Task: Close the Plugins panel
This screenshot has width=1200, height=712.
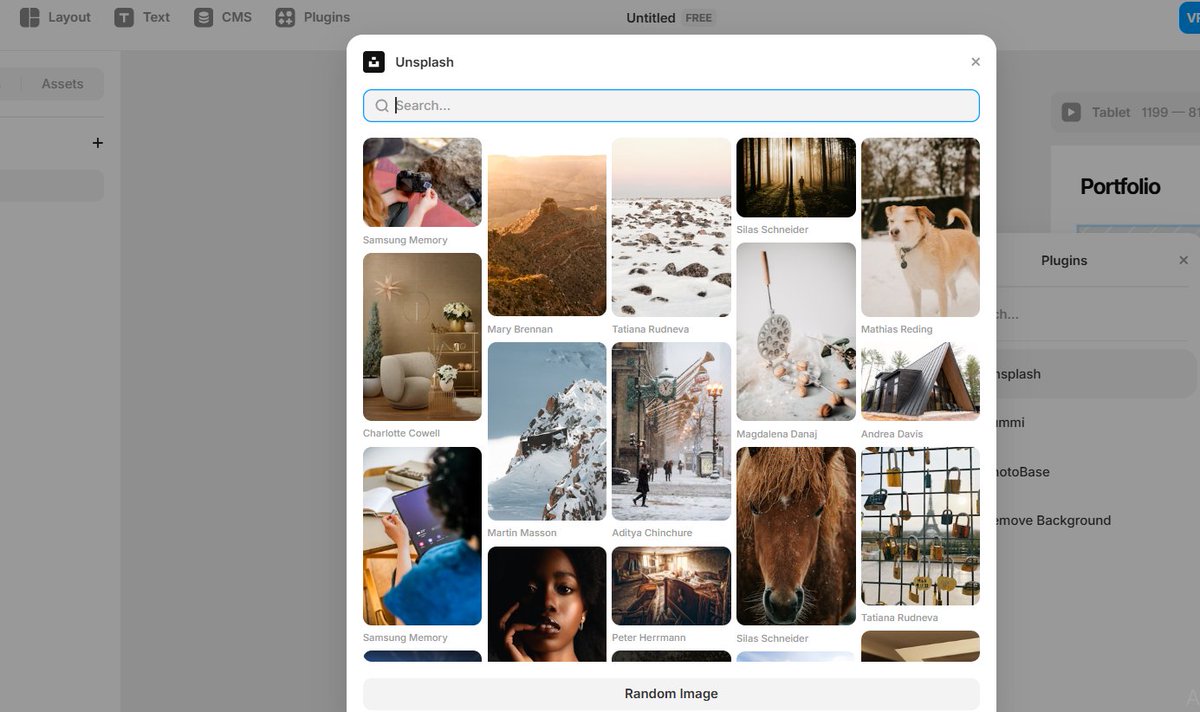Action: point(1184,260)
